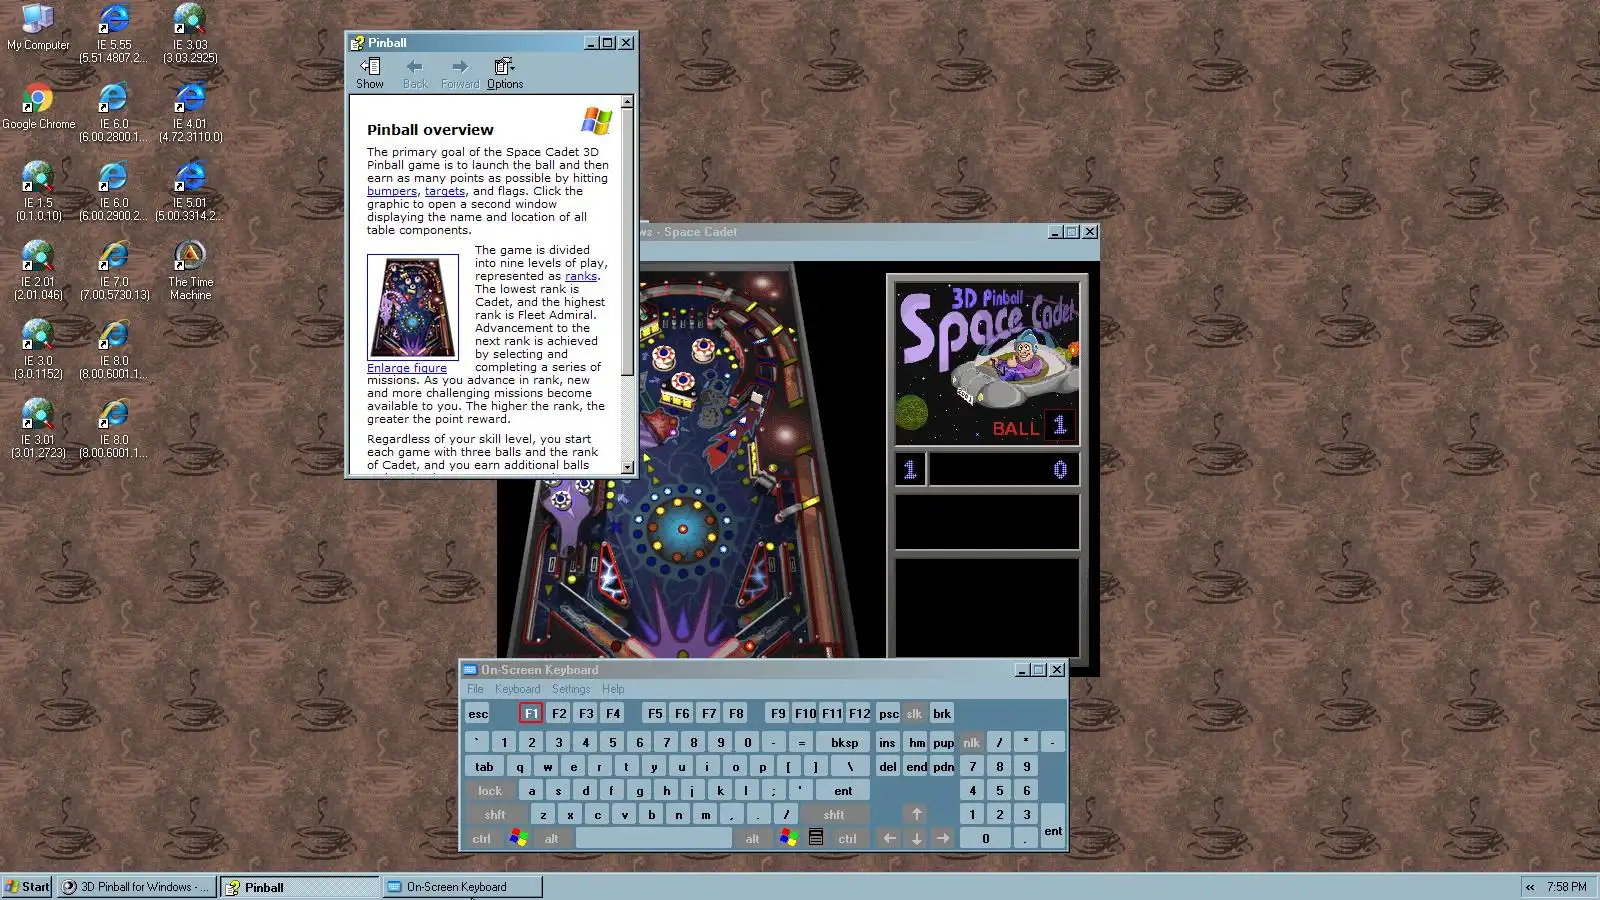Select the IE 3.0 (3.0.1152) desktop icon

coord(38,349)
